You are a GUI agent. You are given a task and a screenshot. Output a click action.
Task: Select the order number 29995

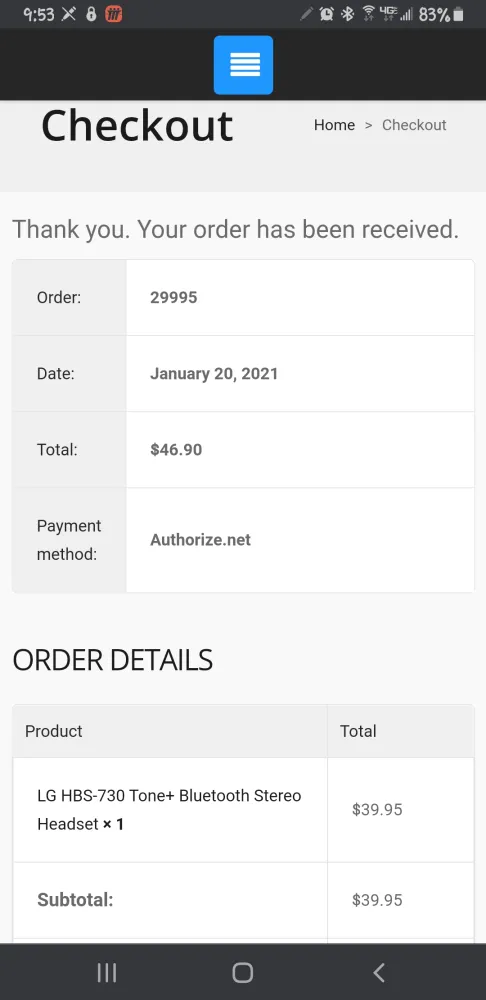tap(173, 298)
